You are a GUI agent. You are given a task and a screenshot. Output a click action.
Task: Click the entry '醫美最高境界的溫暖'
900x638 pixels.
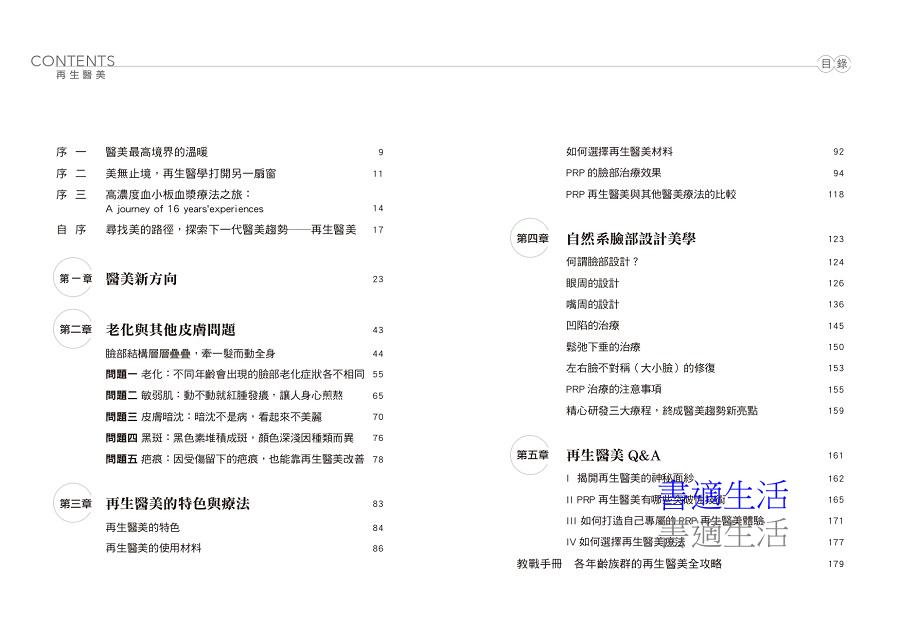click(157, 152)
